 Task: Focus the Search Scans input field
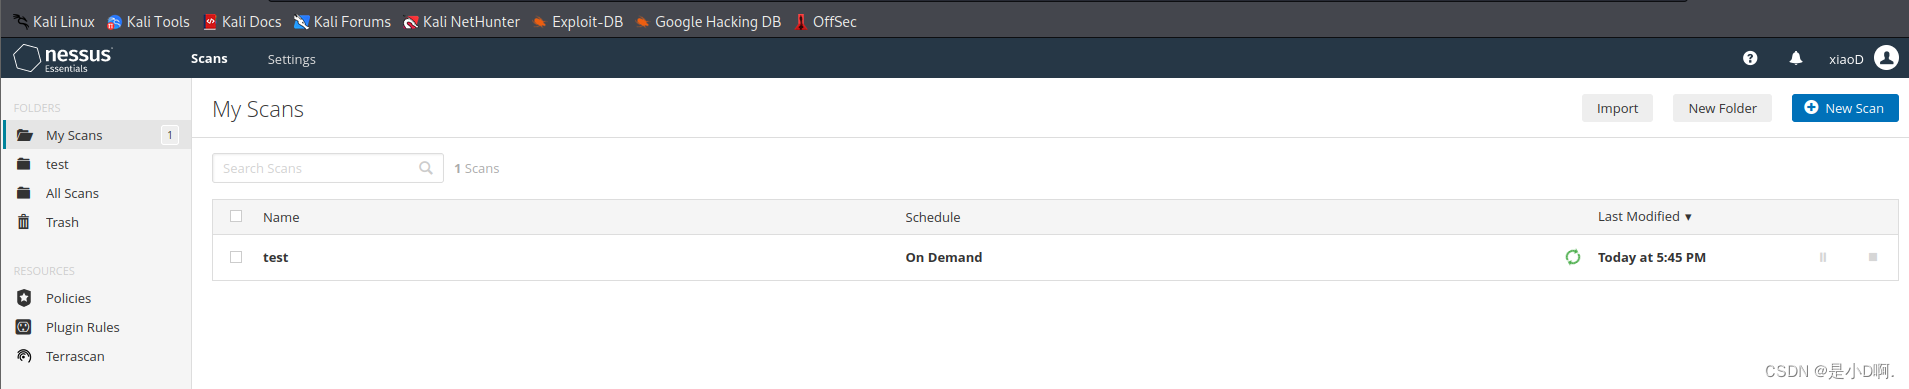328,168
